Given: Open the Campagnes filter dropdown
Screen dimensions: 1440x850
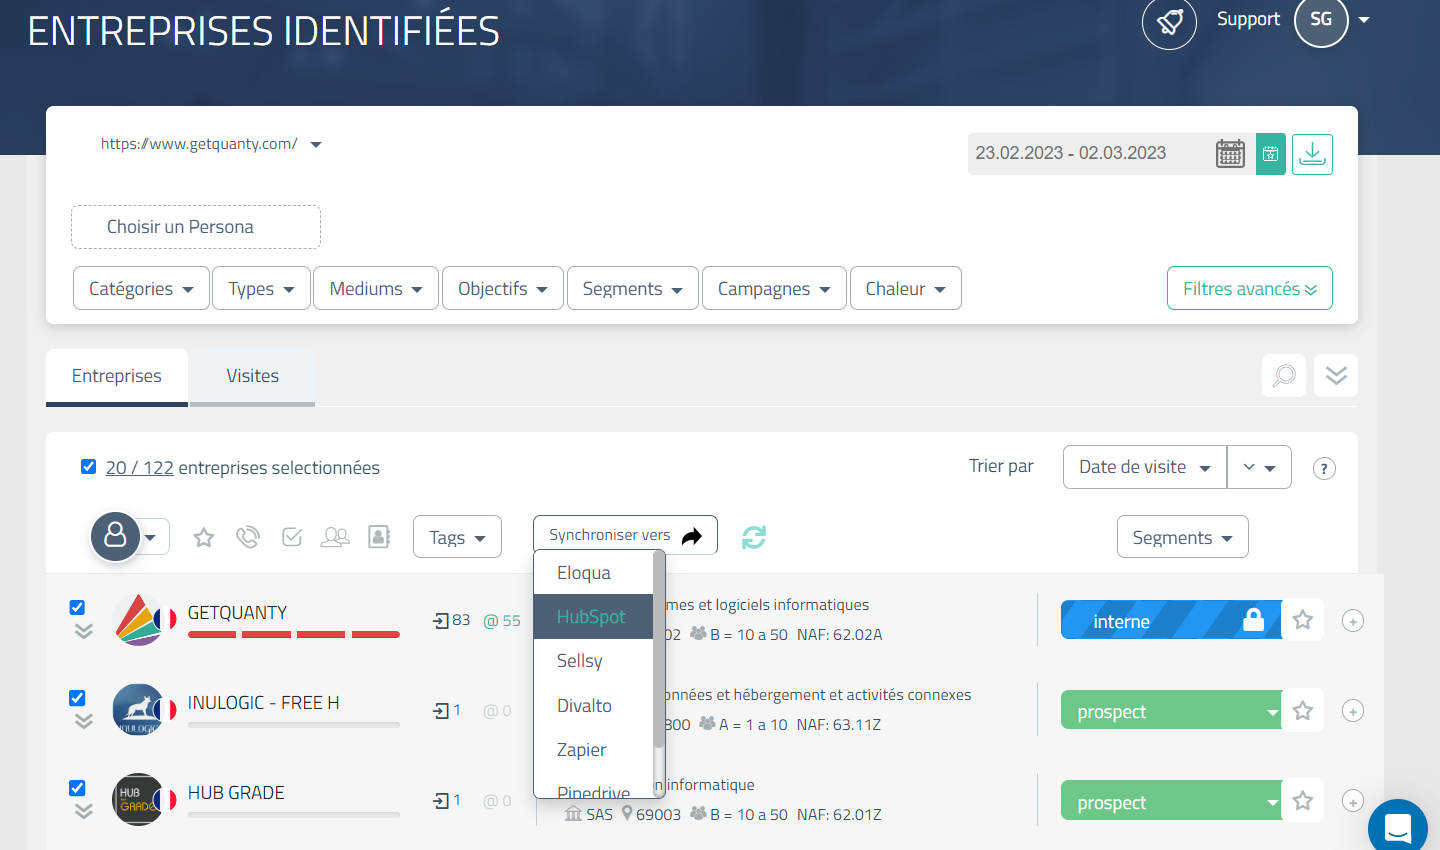Looking at the screenshot, I should coord(774,288).
